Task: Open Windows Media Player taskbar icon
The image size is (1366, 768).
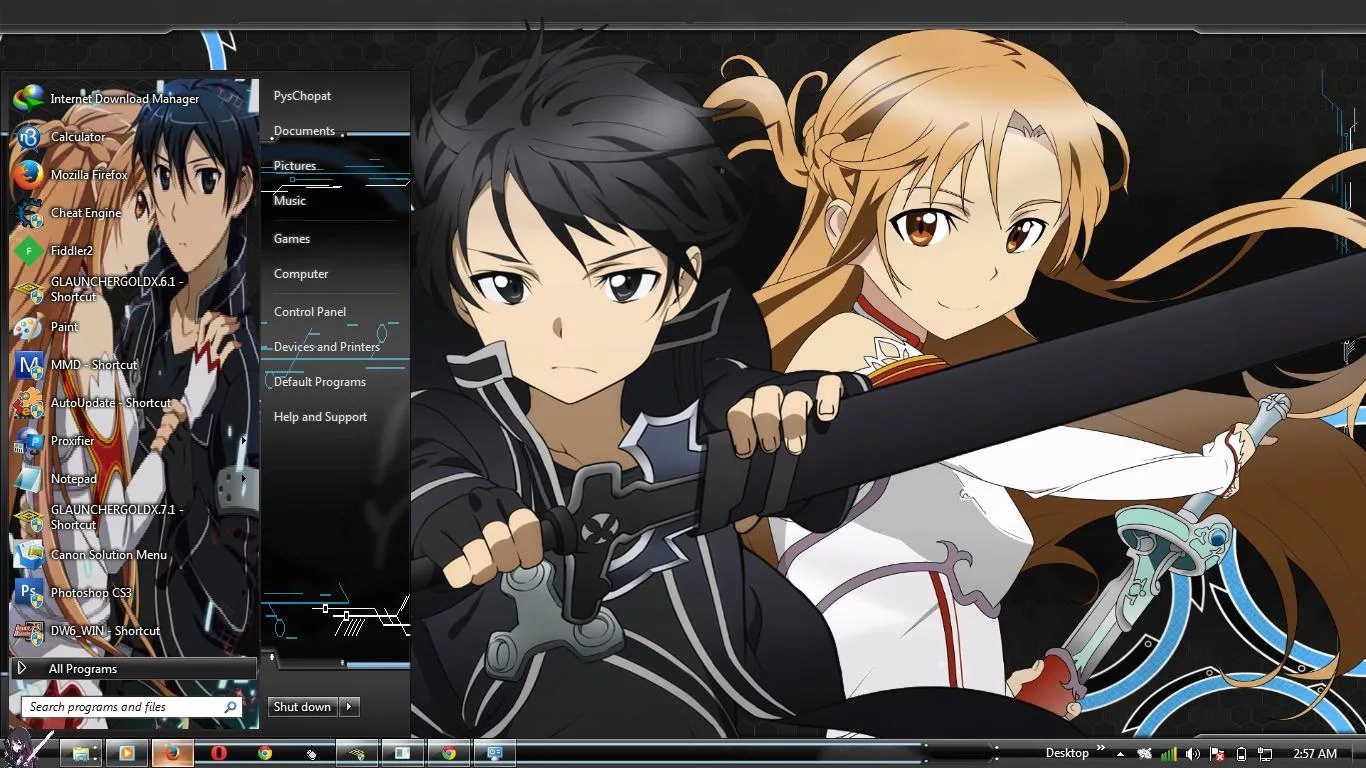Action: point(127,753)
